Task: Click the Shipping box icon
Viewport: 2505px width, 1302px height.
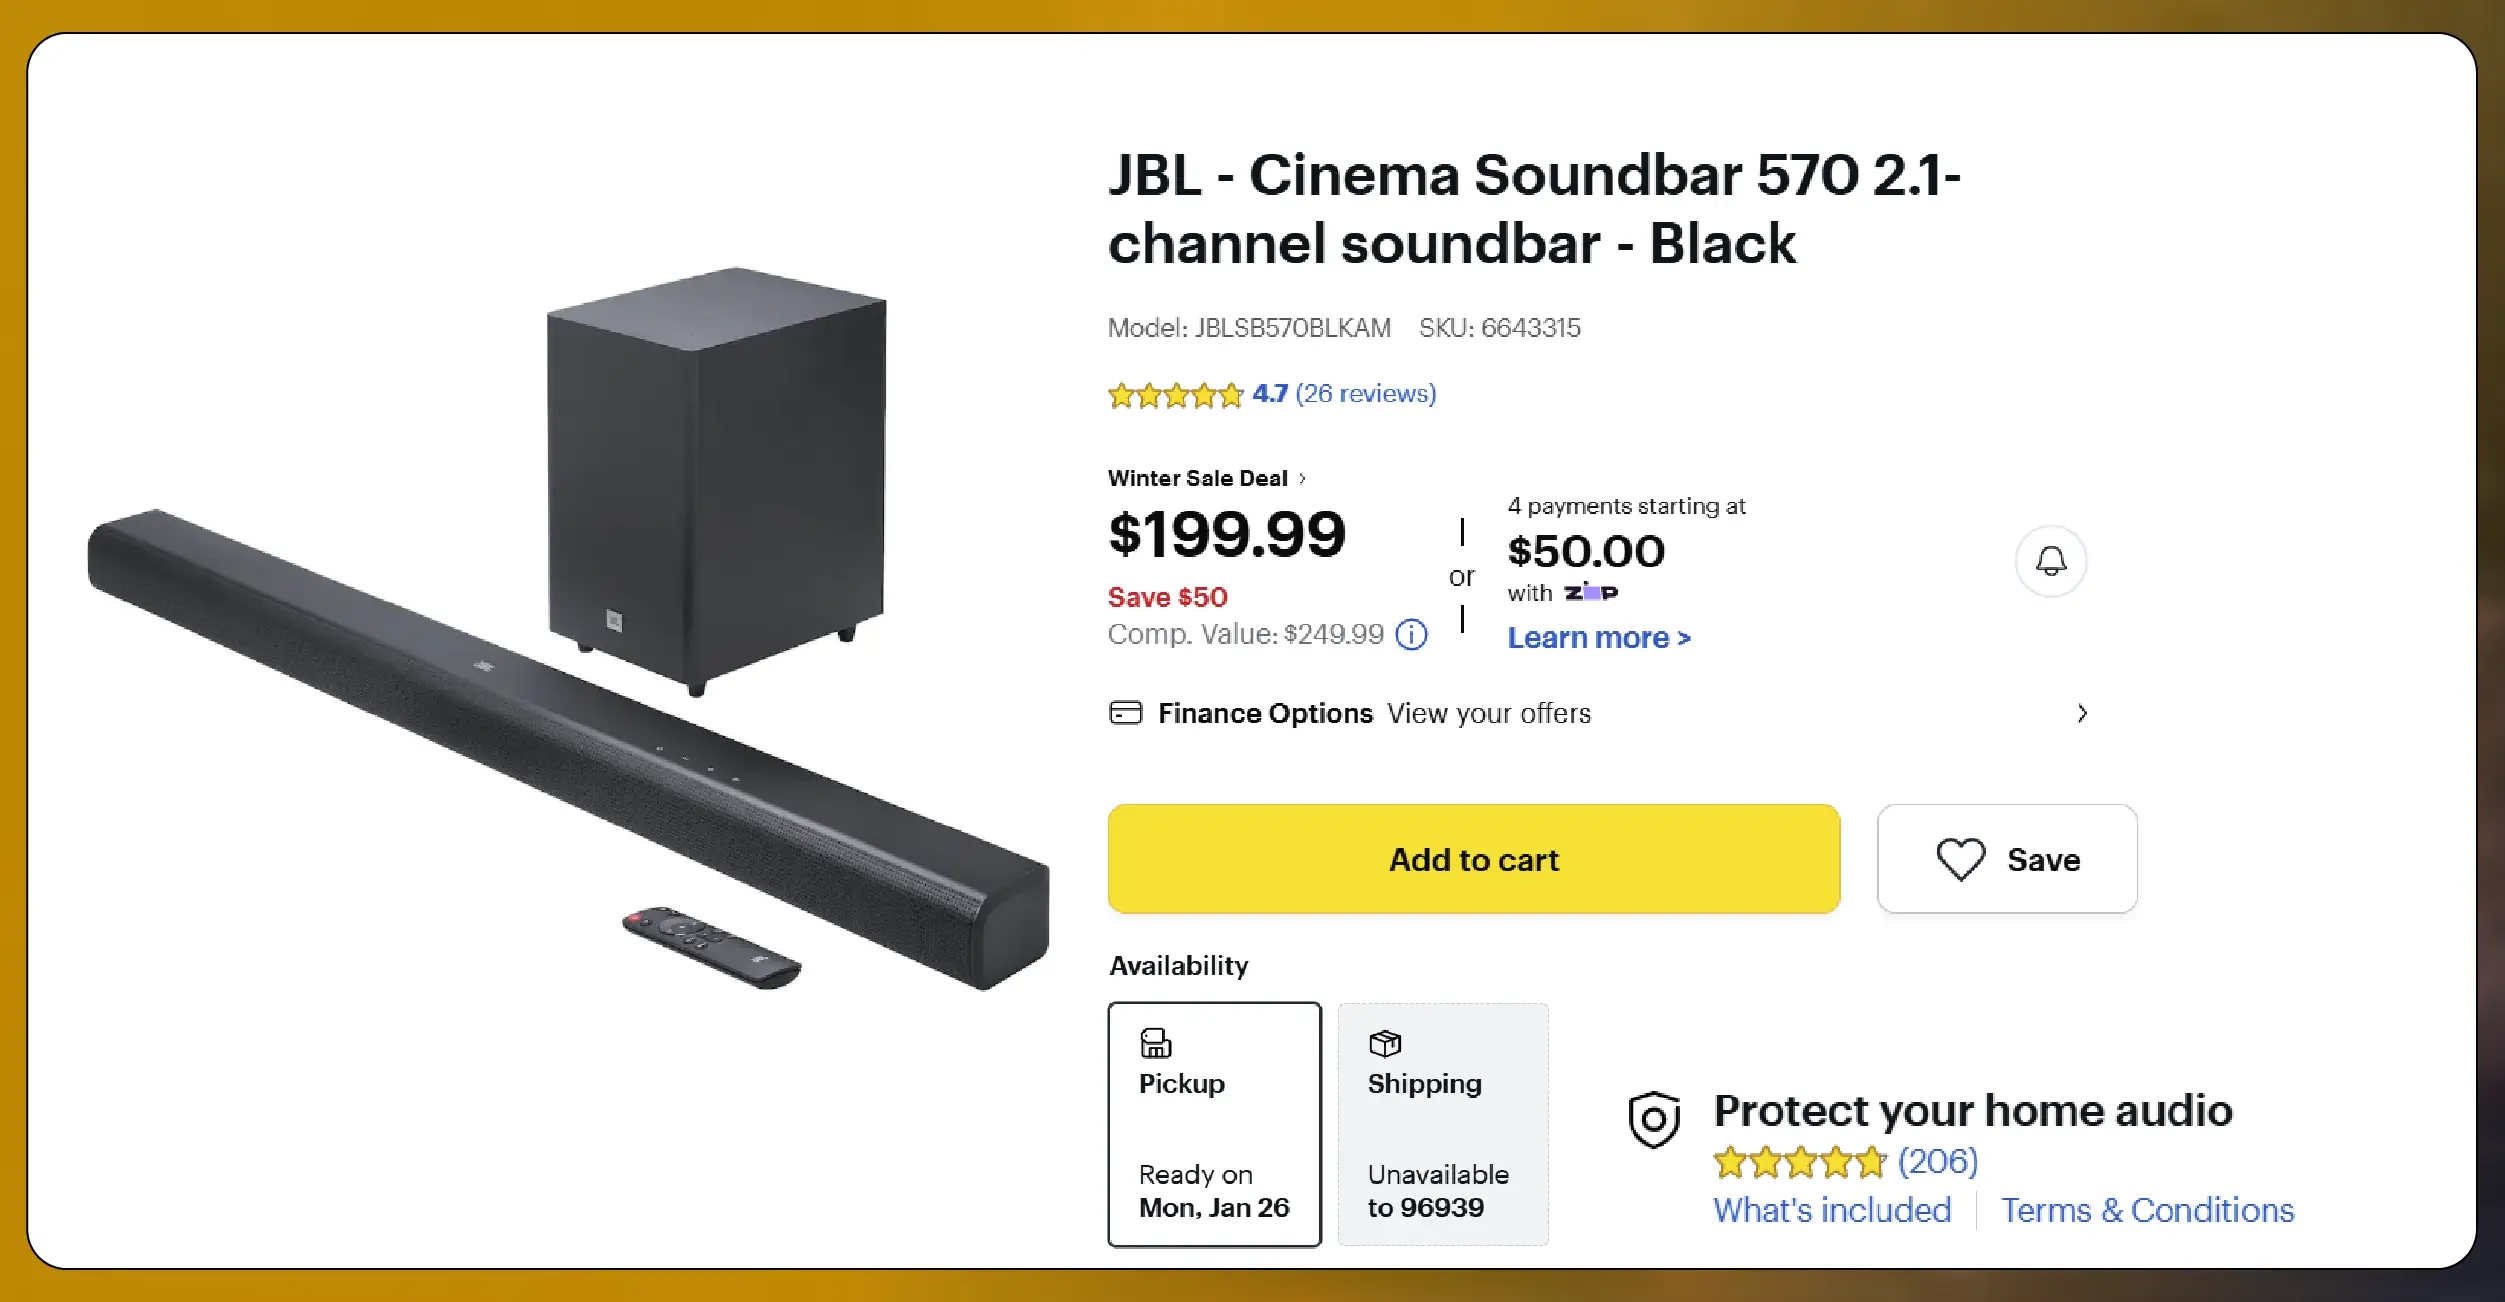Action: click(1385, 1043)
